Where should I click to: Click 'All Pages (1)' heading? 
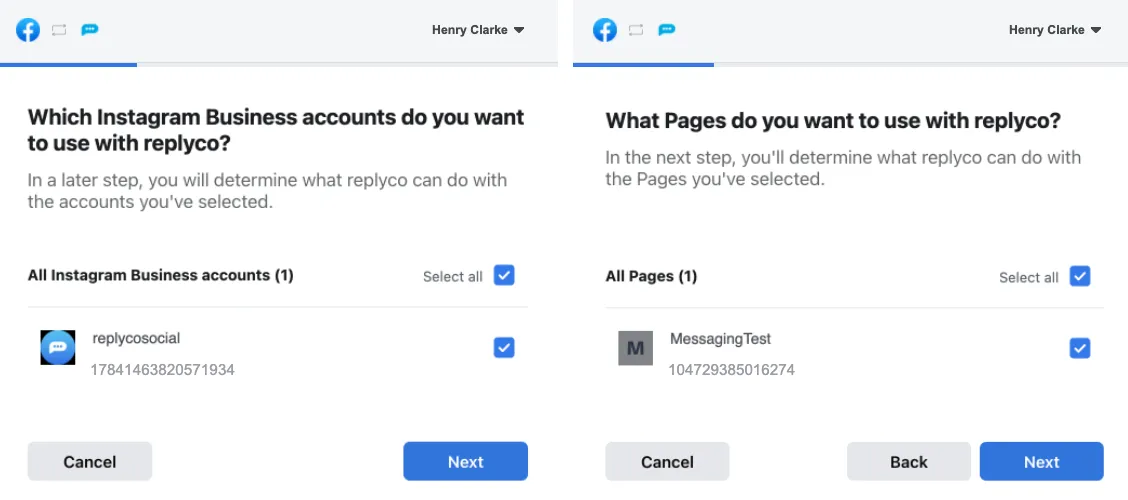[651, 276]
